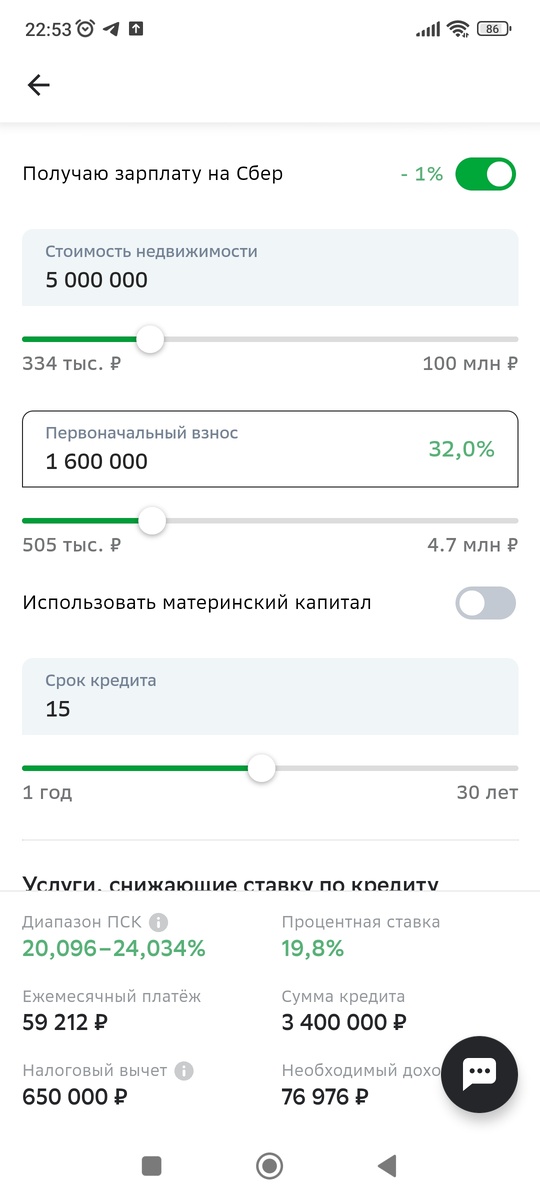This screenshot has width=540, height=1200.
Task: Open recent apps with square button
Action: pos(152,1165)
